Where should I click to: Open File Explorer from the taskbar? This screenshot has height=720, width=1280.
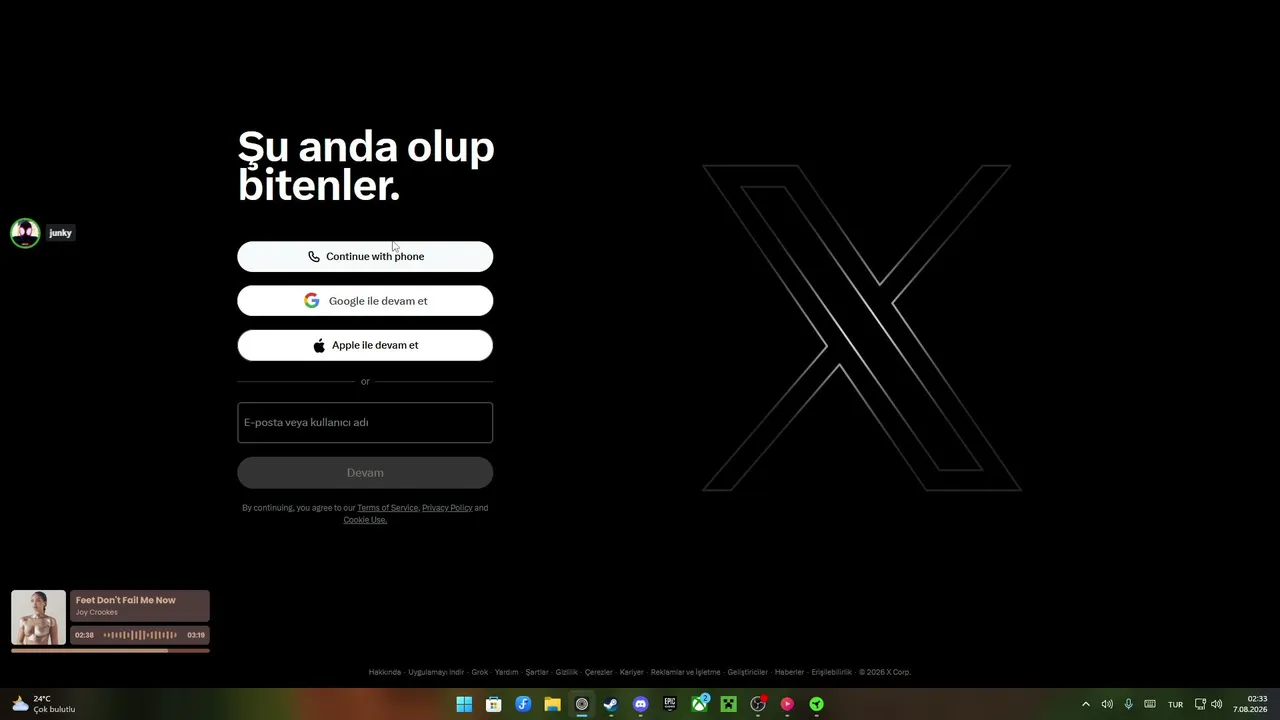pos(552,704)
